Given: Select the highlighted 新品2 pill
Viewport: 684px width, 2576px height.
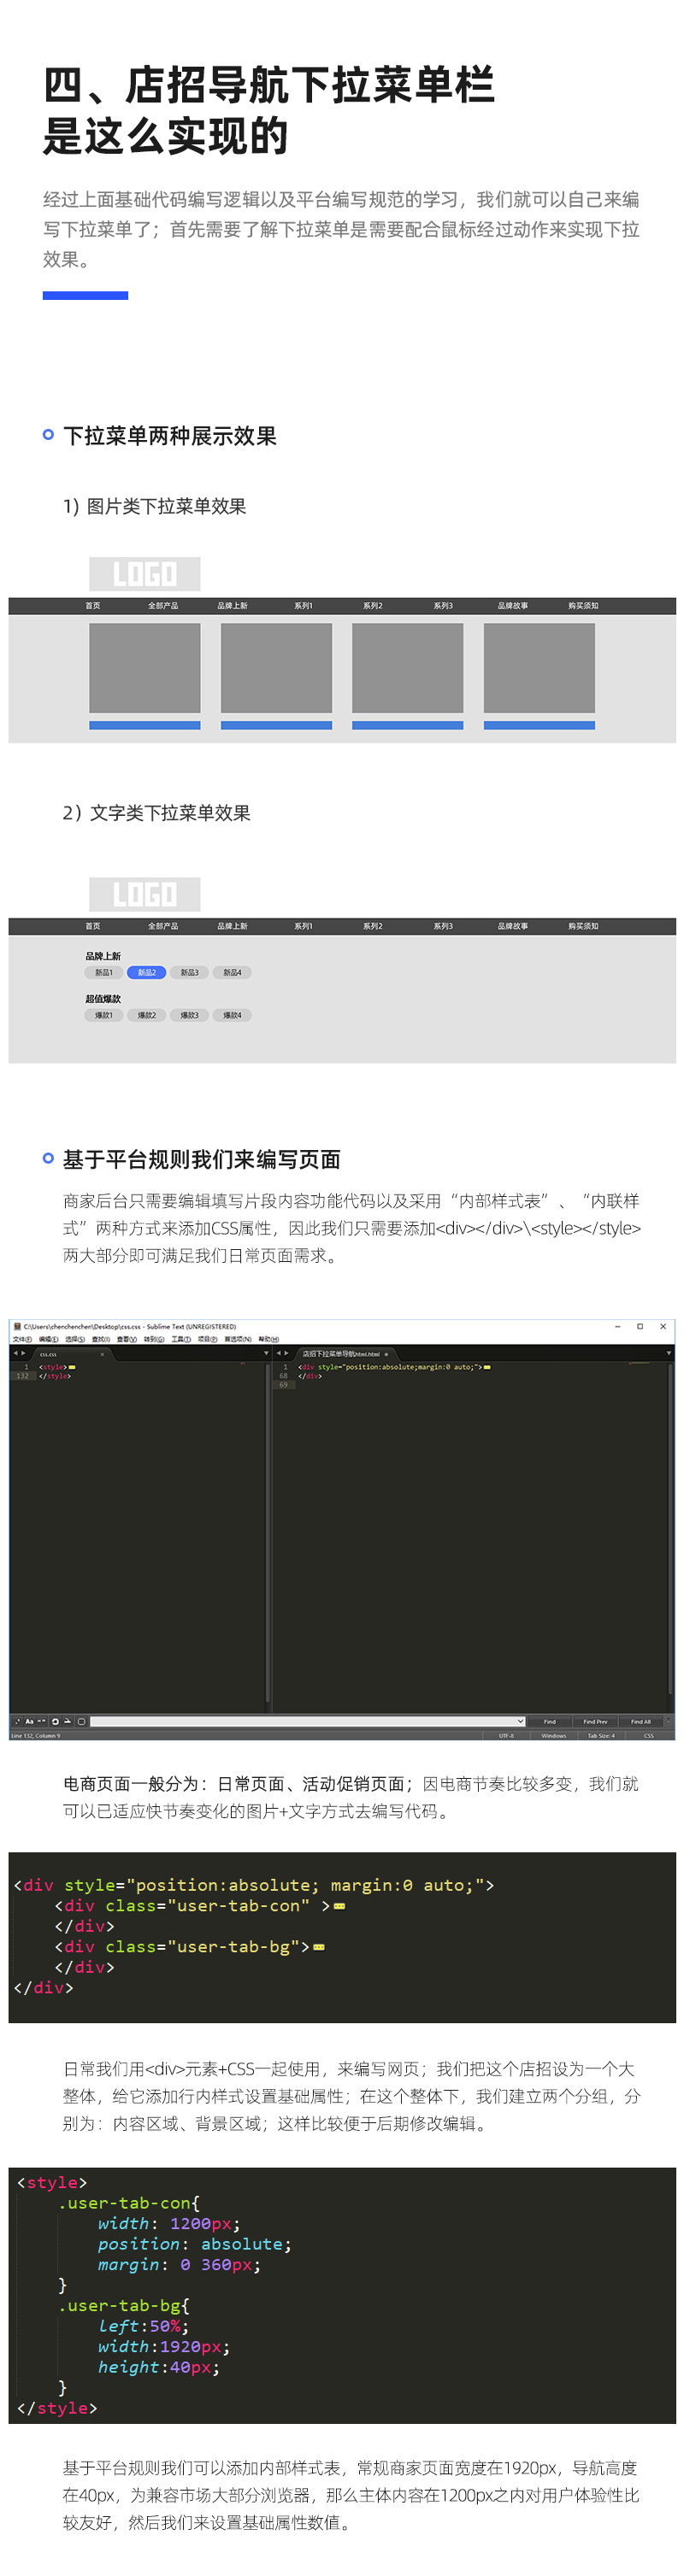Looking at the screenshot, I should pyautogui.click(x=147, y=973).
